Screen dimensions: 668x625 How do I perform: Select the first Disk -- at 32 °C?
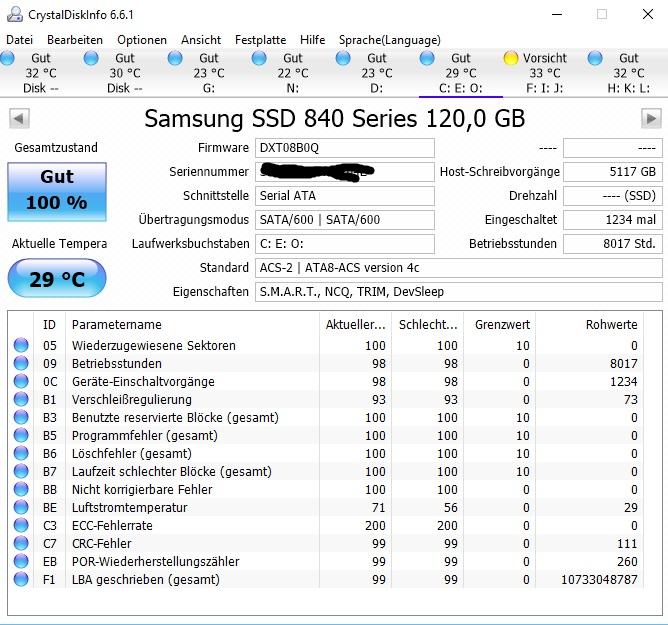point(40,73)
